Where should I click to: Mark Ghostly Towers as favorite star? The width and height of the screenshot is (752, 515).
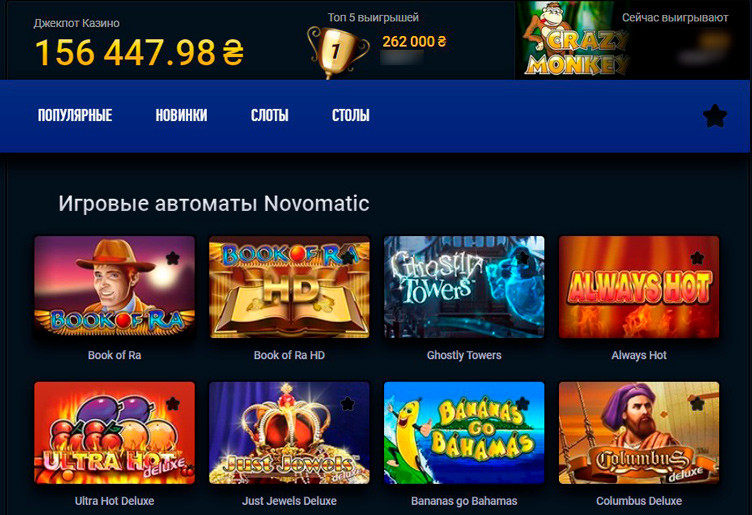[523, 258]
